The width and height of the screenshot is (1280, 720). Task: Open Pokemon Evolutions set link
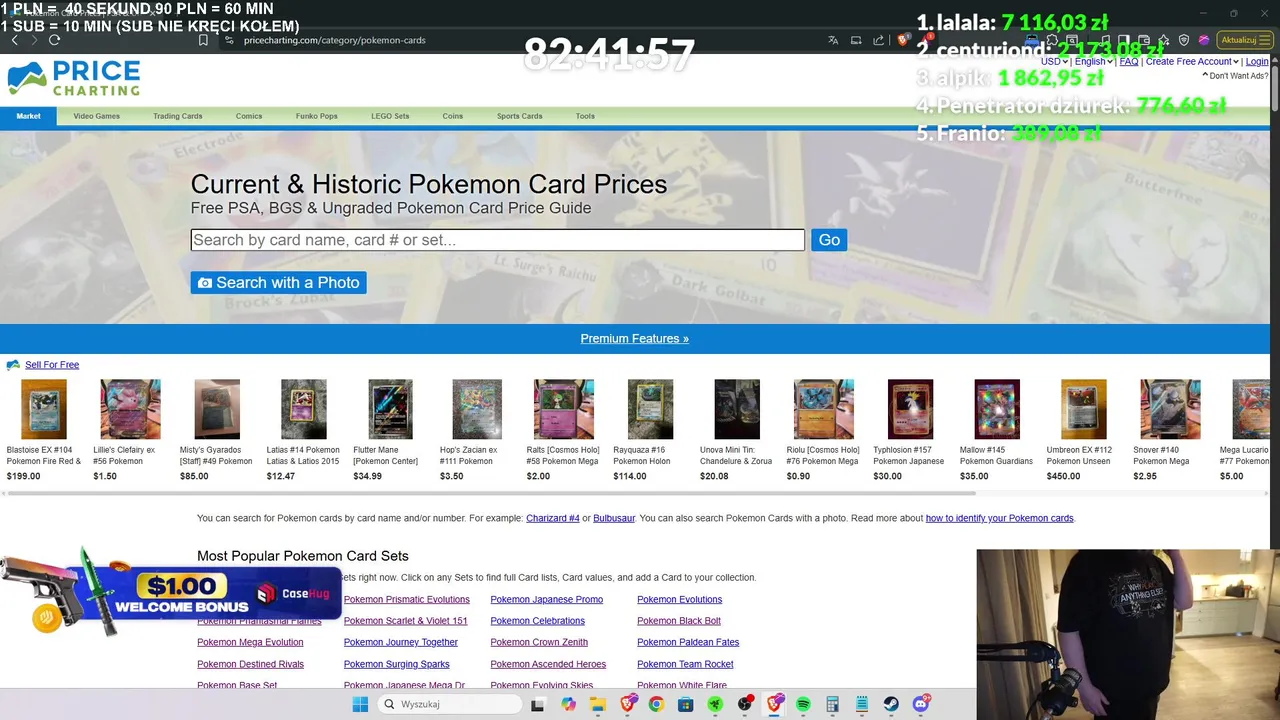[680, 600]
